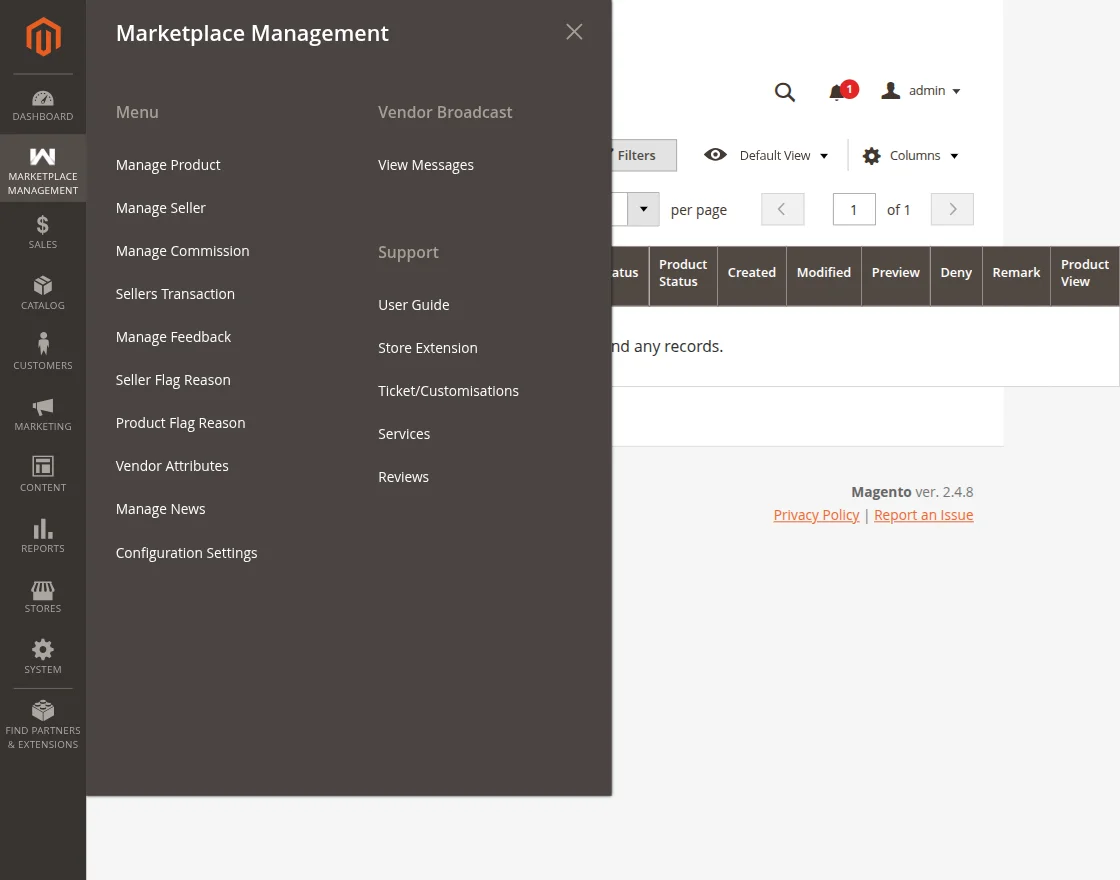Select the Reports sidebar icon

click(43, 535)
